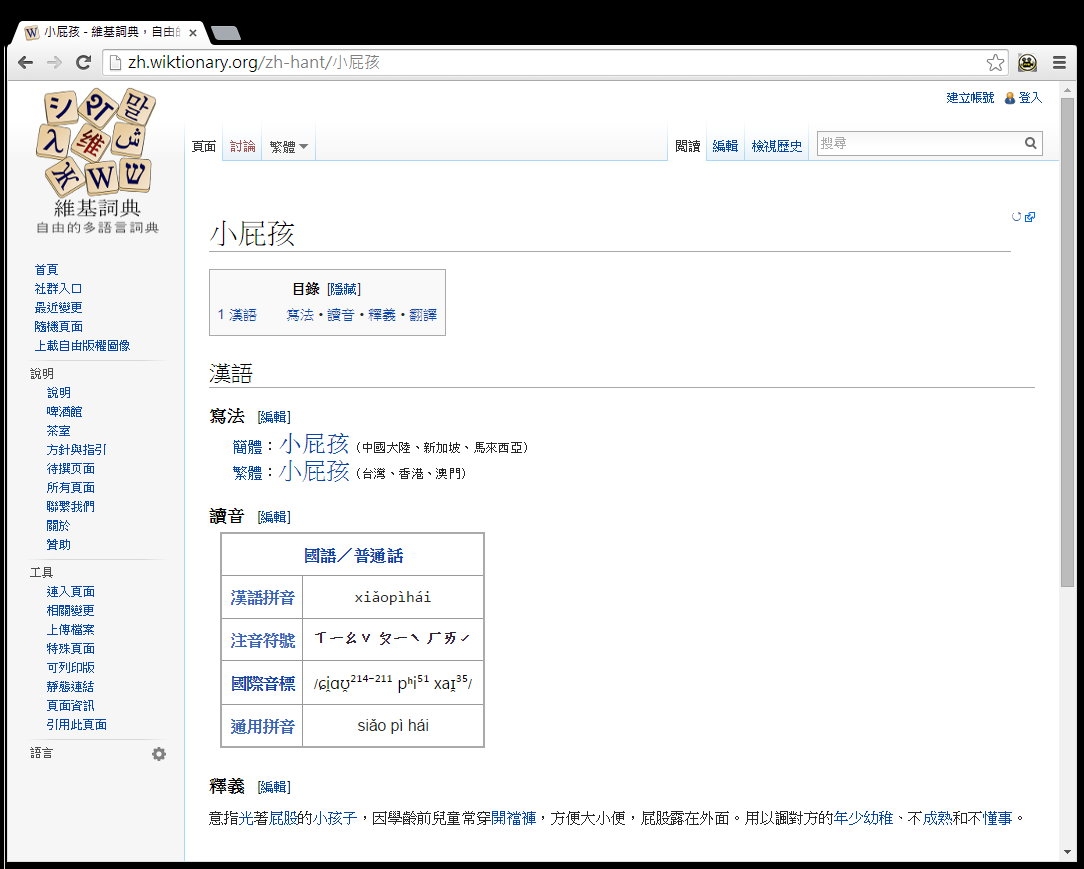Click 建立帳號 link
The height and width of the screenshot is (869, 1084).
point(970,97)
